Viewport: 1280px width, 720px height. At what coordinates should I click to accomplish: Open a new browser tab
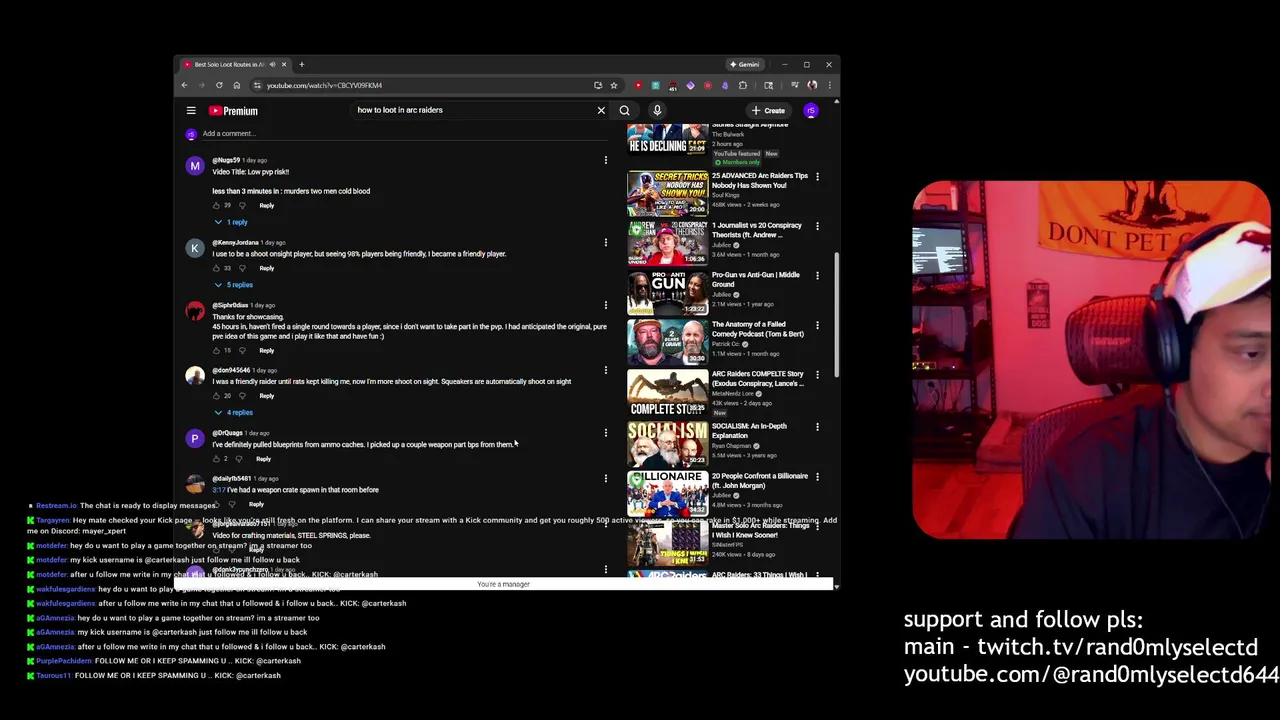(x=301, y=65)
